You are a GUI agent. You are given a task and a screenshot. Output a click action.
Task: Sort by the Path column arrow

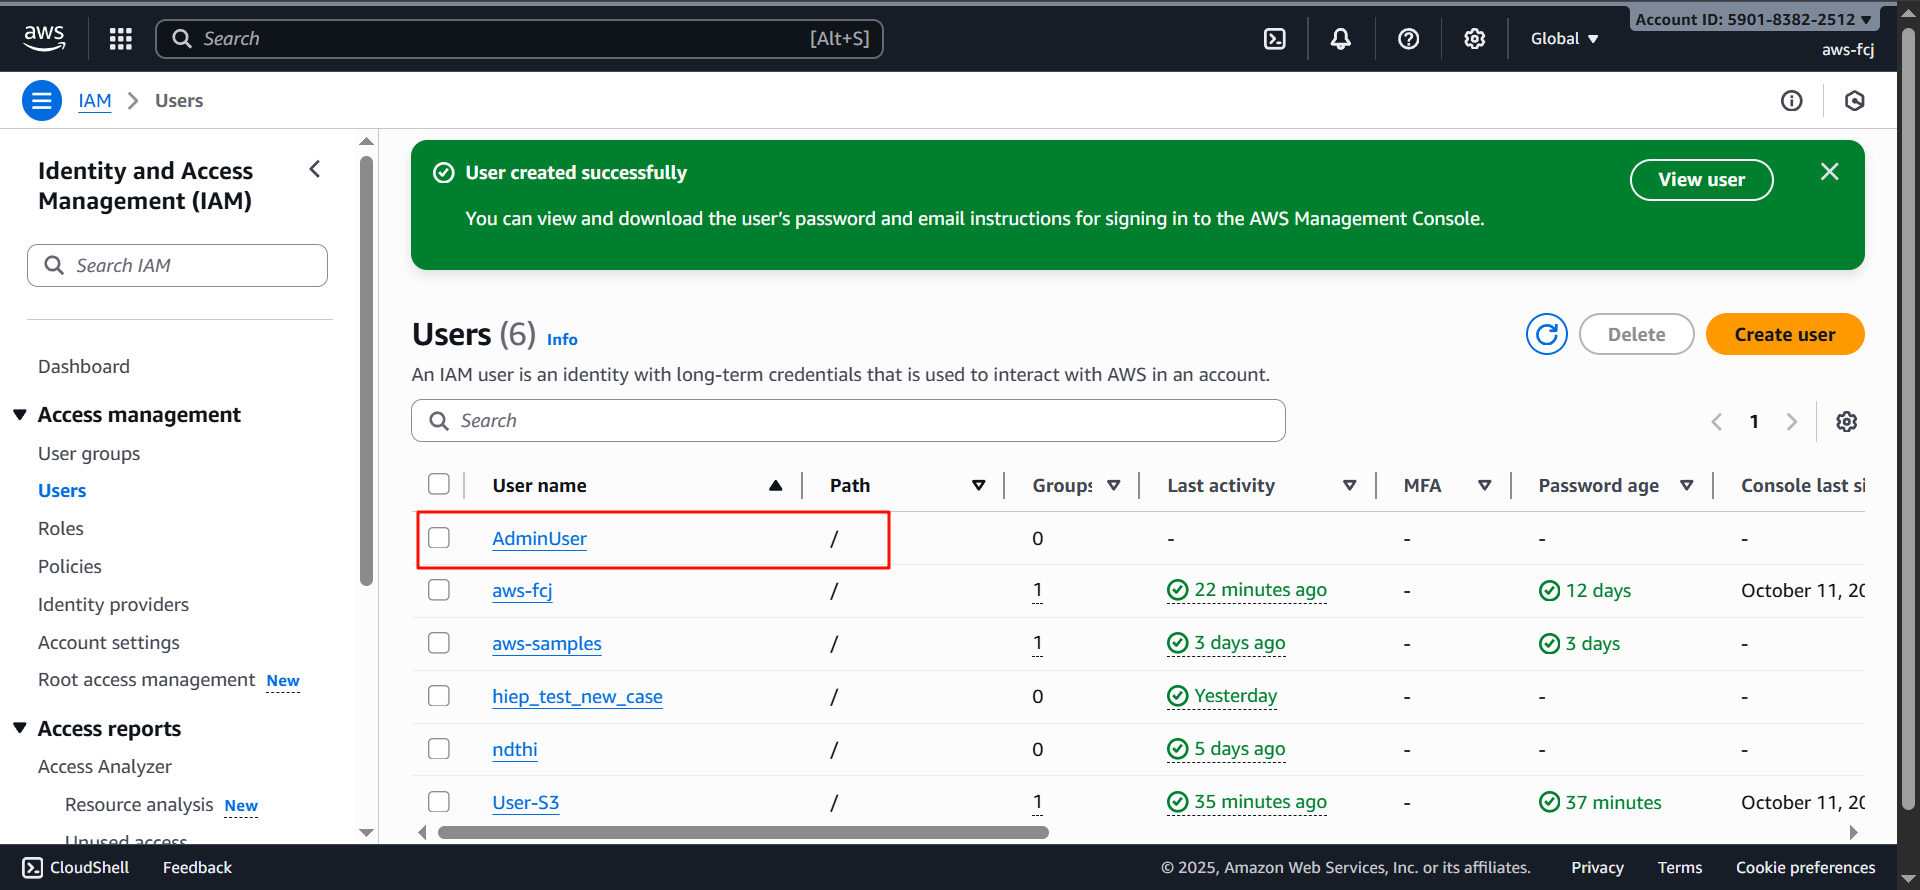979,486
